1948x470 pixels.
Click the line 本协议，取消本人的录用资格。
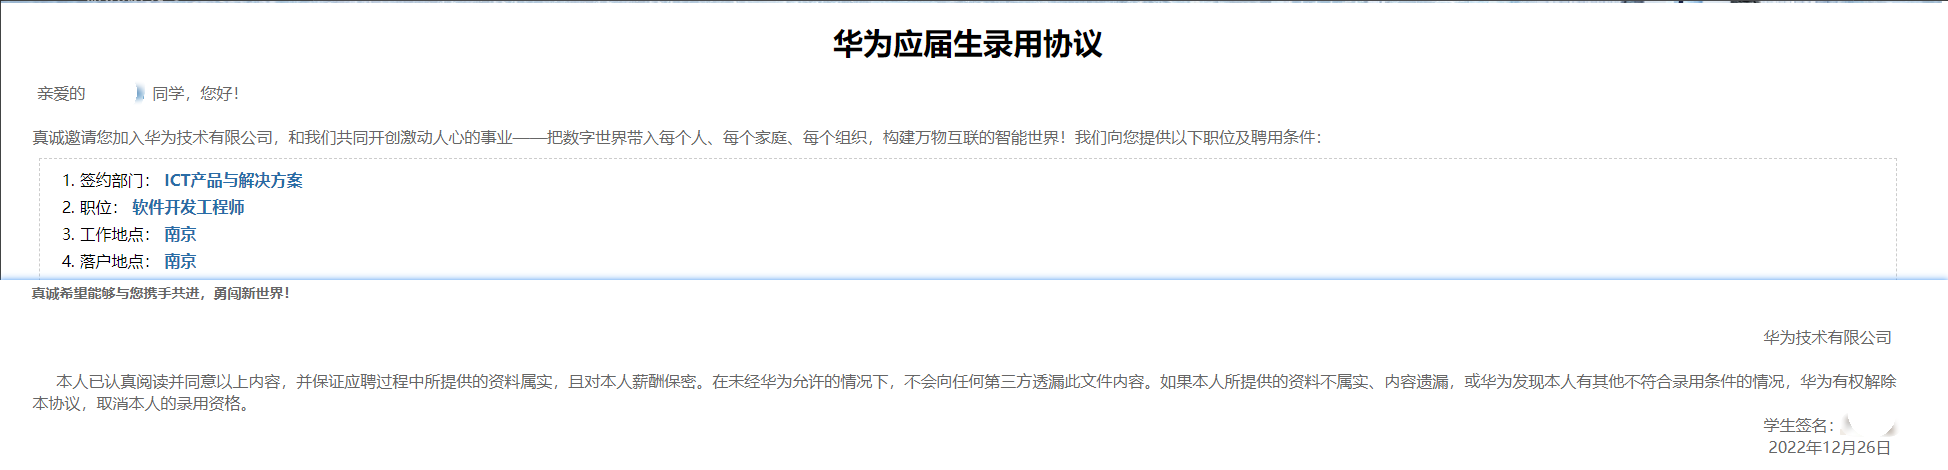[x=141, y=403]
